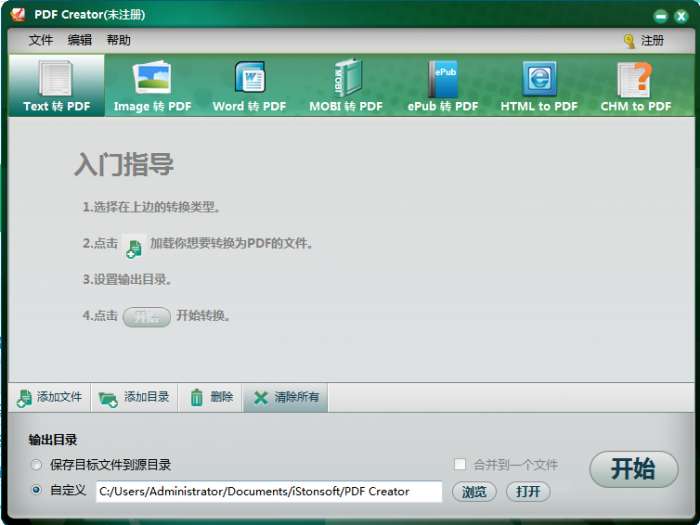Viewport: 700px width, 525px height.
Task: Select the ePub 转 PDF book icon
Action: coord(443,79)
